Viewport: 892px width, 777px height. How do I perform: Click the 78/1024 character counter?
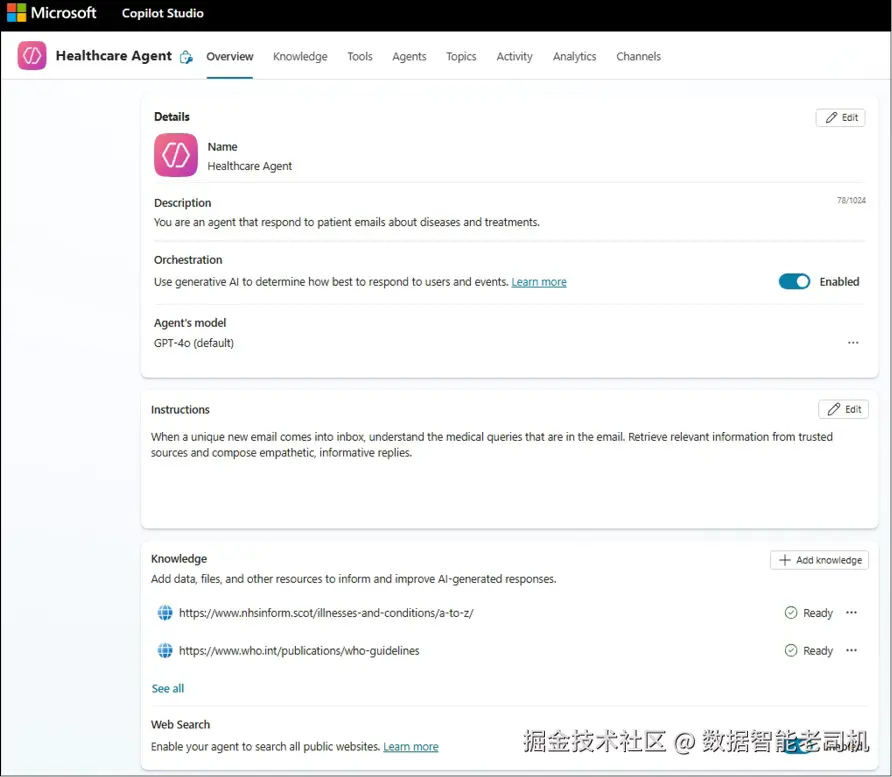tap(851, 200)
